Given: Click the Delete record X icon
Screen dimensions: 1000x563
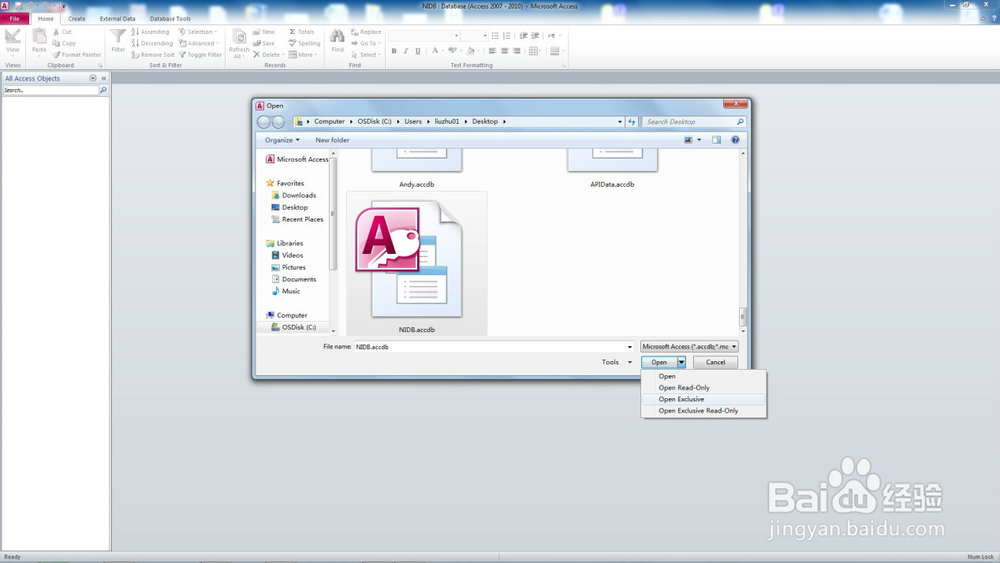Looking at the screenshot, I should (x=256, y=55).
